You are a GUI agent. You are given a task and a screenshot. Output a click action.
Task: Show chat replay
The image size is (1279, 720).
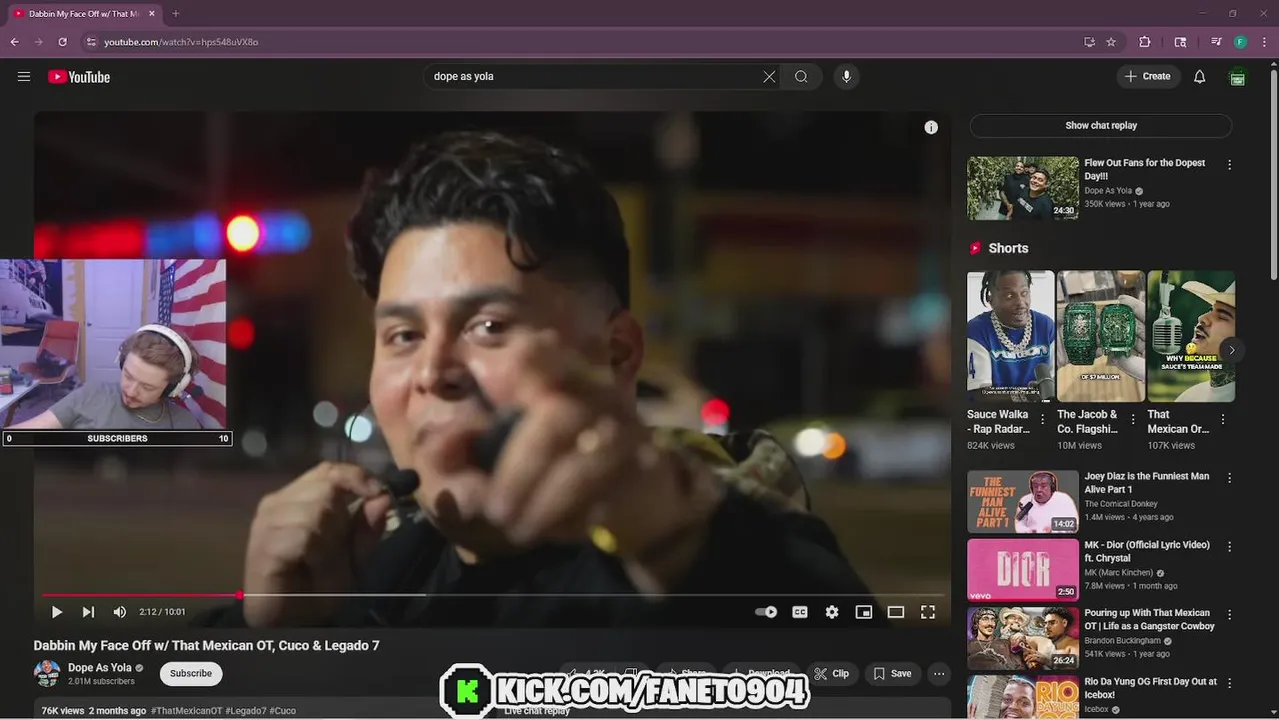(1101, 125)
